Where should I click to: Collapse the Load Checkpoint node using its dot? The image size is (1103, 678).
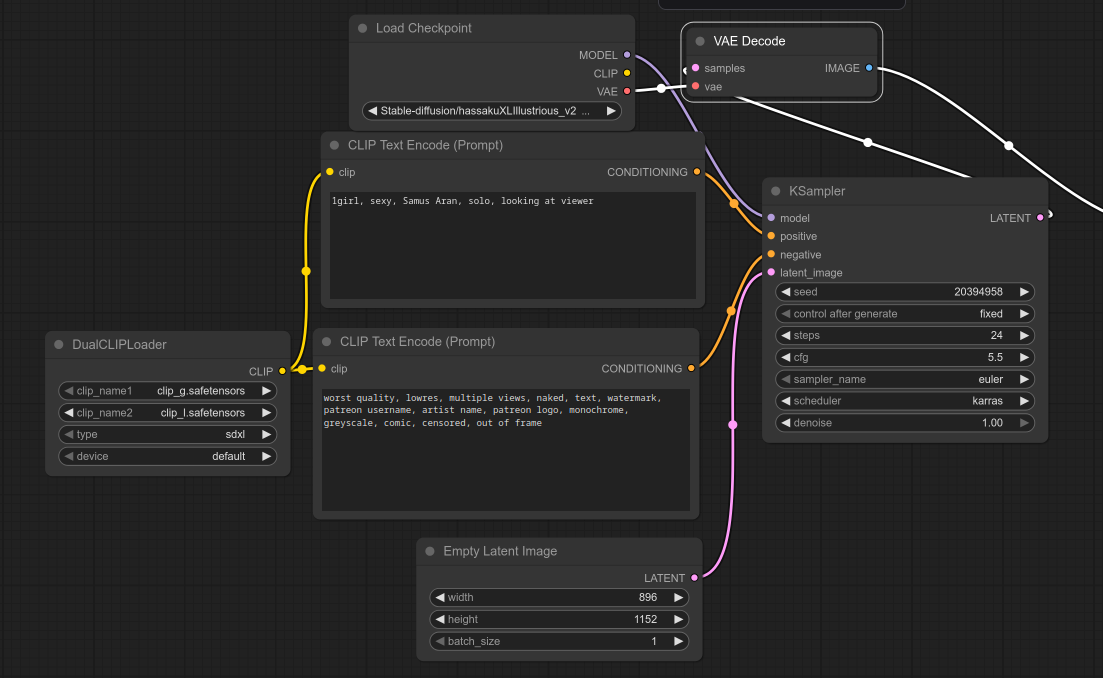tap(362, 28)
